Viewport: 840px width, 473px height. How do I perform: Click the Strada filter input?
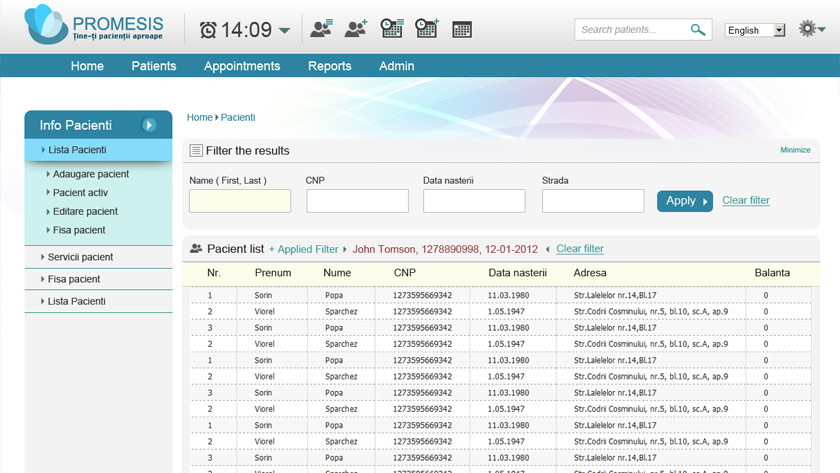point(593,201)
